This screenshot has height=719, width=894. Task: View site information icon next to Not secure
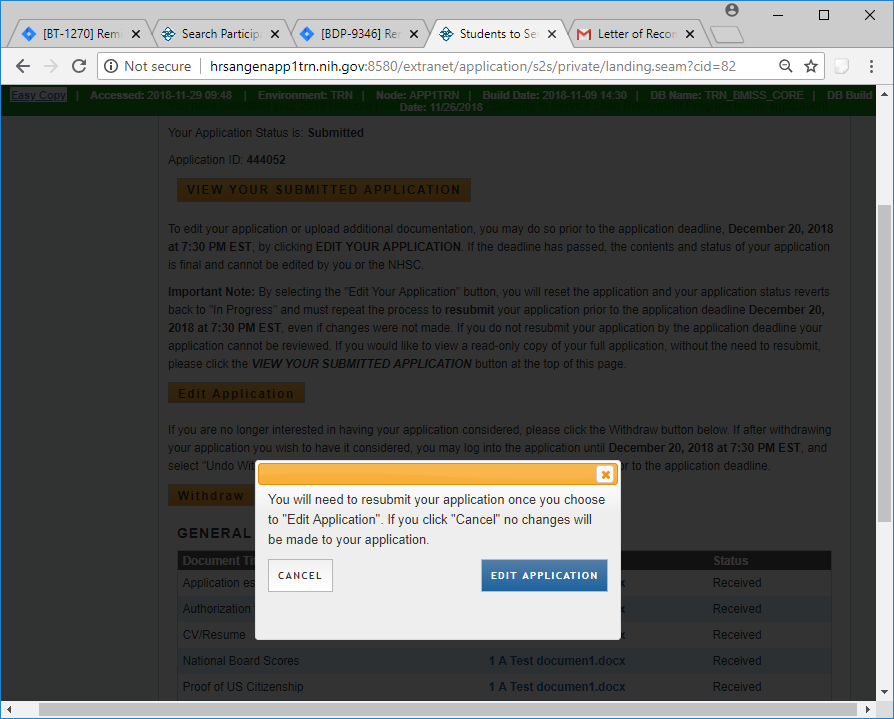point(111,66)
